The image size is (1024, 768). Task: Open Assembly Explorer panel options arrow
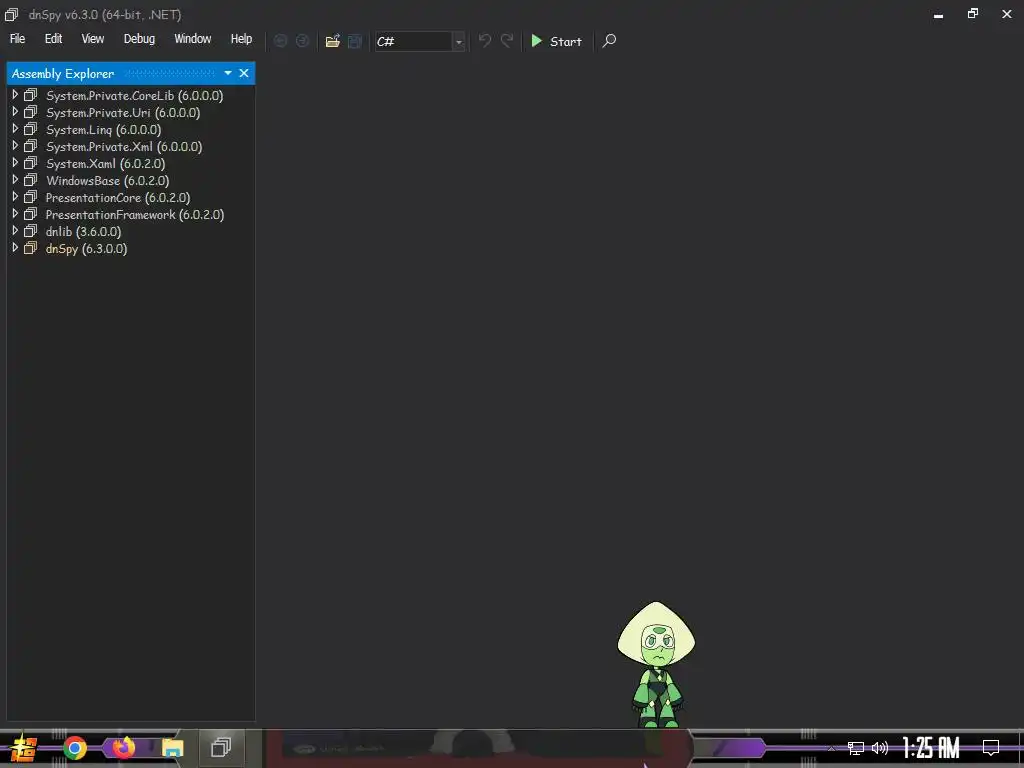[228, 73]
